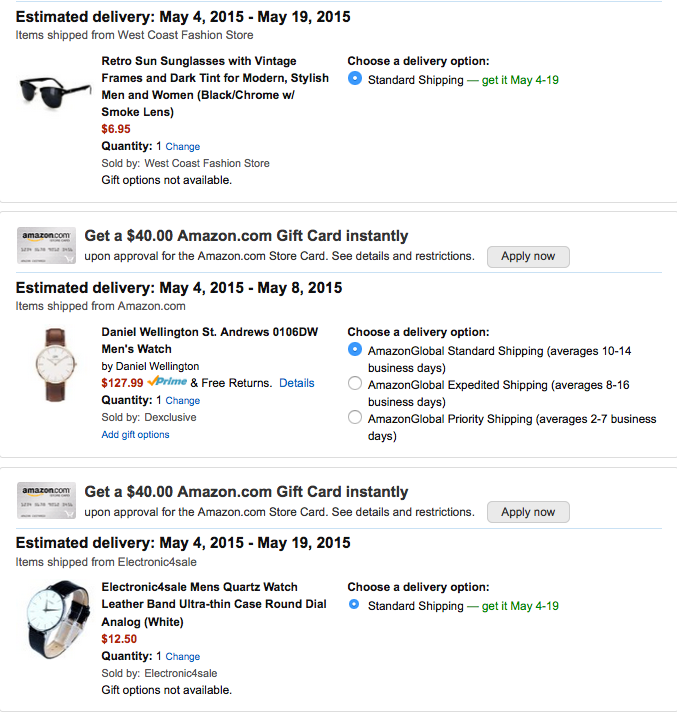Viewport: 677px width, 715px height.
Task: Click the sunglasses product thumbnail
Action: (49, 92)
